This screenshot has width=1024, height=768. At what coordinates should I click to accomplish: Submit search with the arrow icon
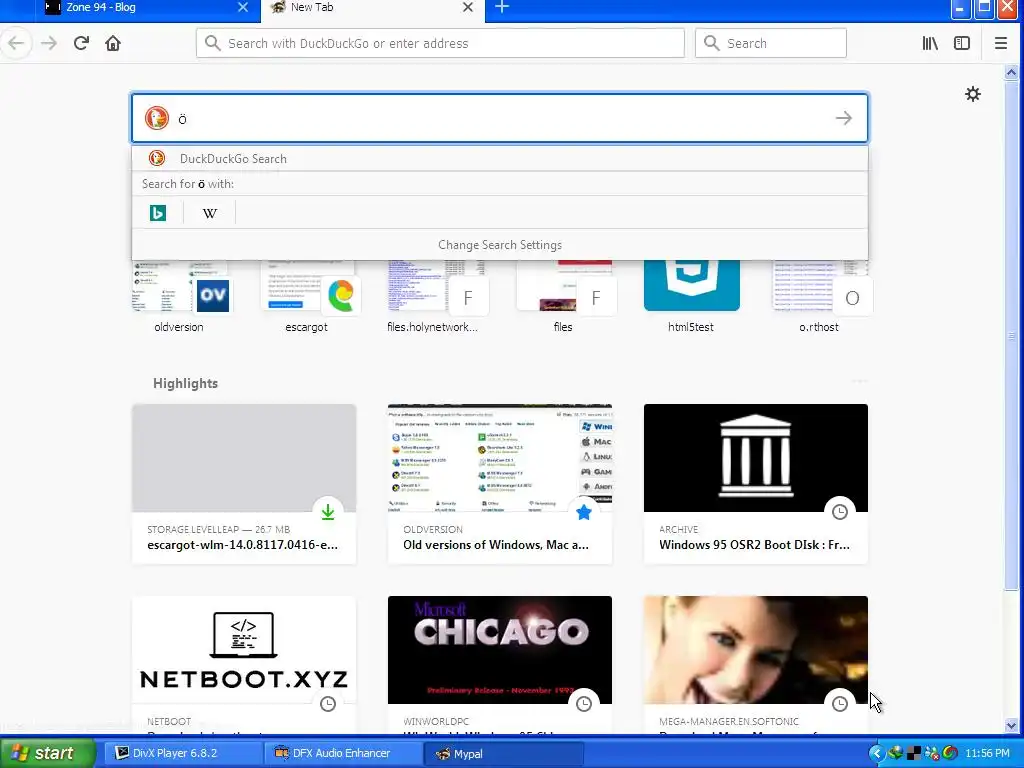[x=844, y=118]
